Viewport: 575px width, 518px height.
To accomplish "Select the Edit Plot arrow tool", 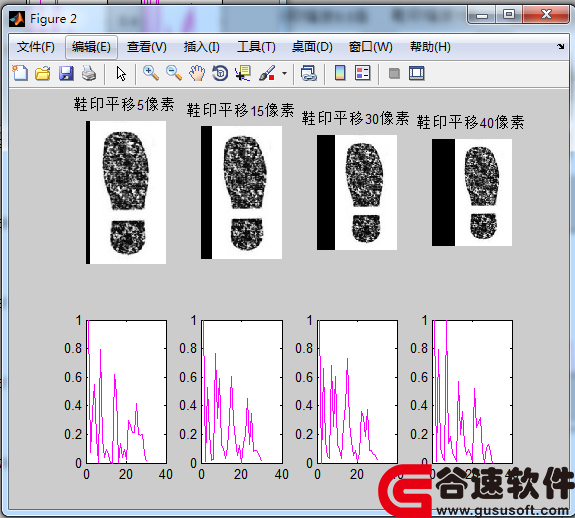I will point(121,73).
